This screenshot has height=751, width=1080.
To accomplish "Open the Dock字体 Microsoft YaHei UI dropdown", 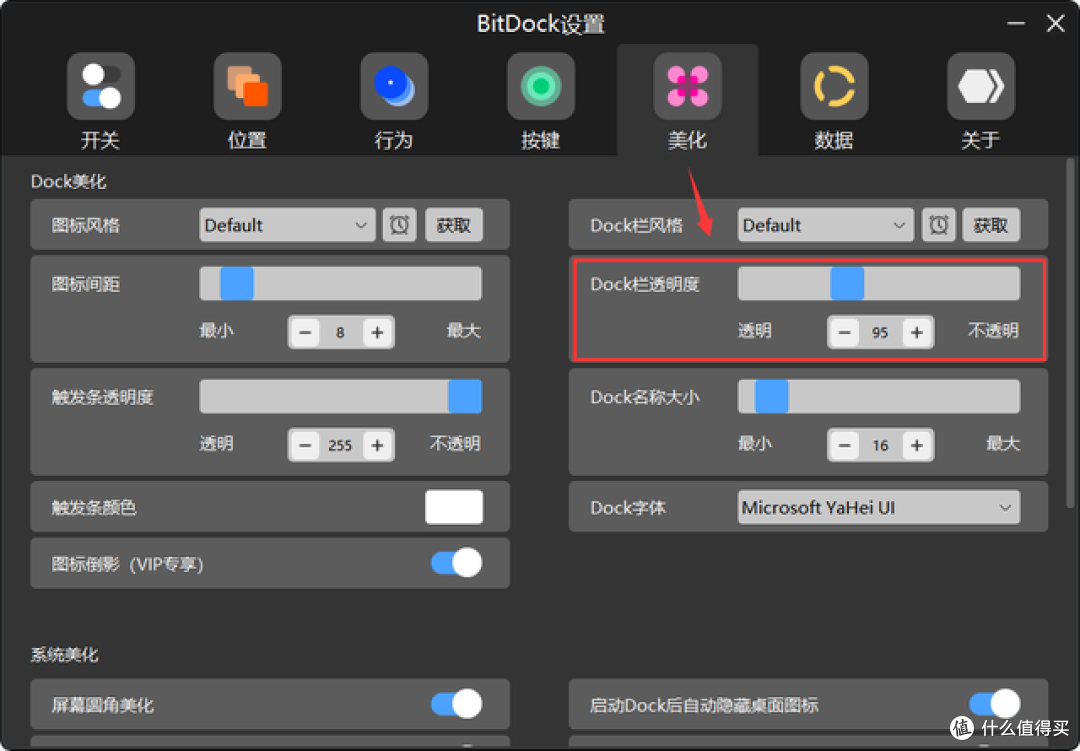I will point(879,507).
